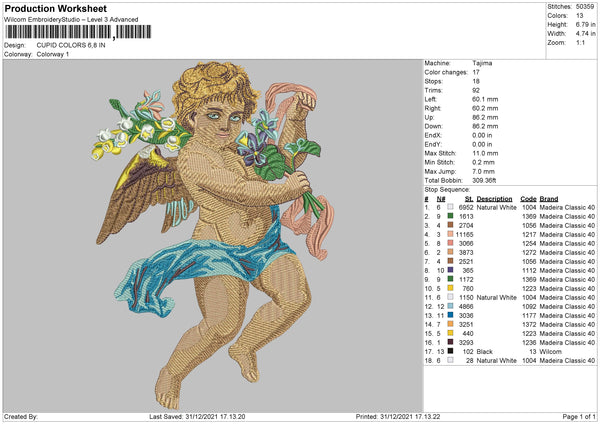
Task: Select thread code 1177 in stop 13
Action: pyautogui.click(x=529, y=315)
